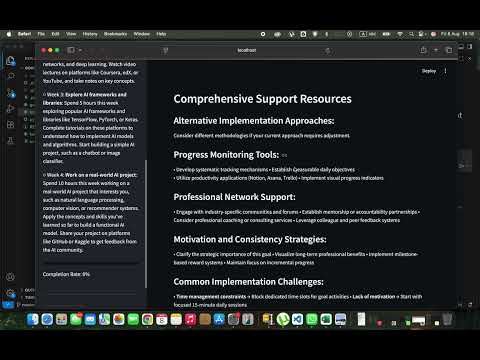This screenshot has width=480, height=360.
Task: Open VS Code Search icon in activity bar
Action: 11,76
